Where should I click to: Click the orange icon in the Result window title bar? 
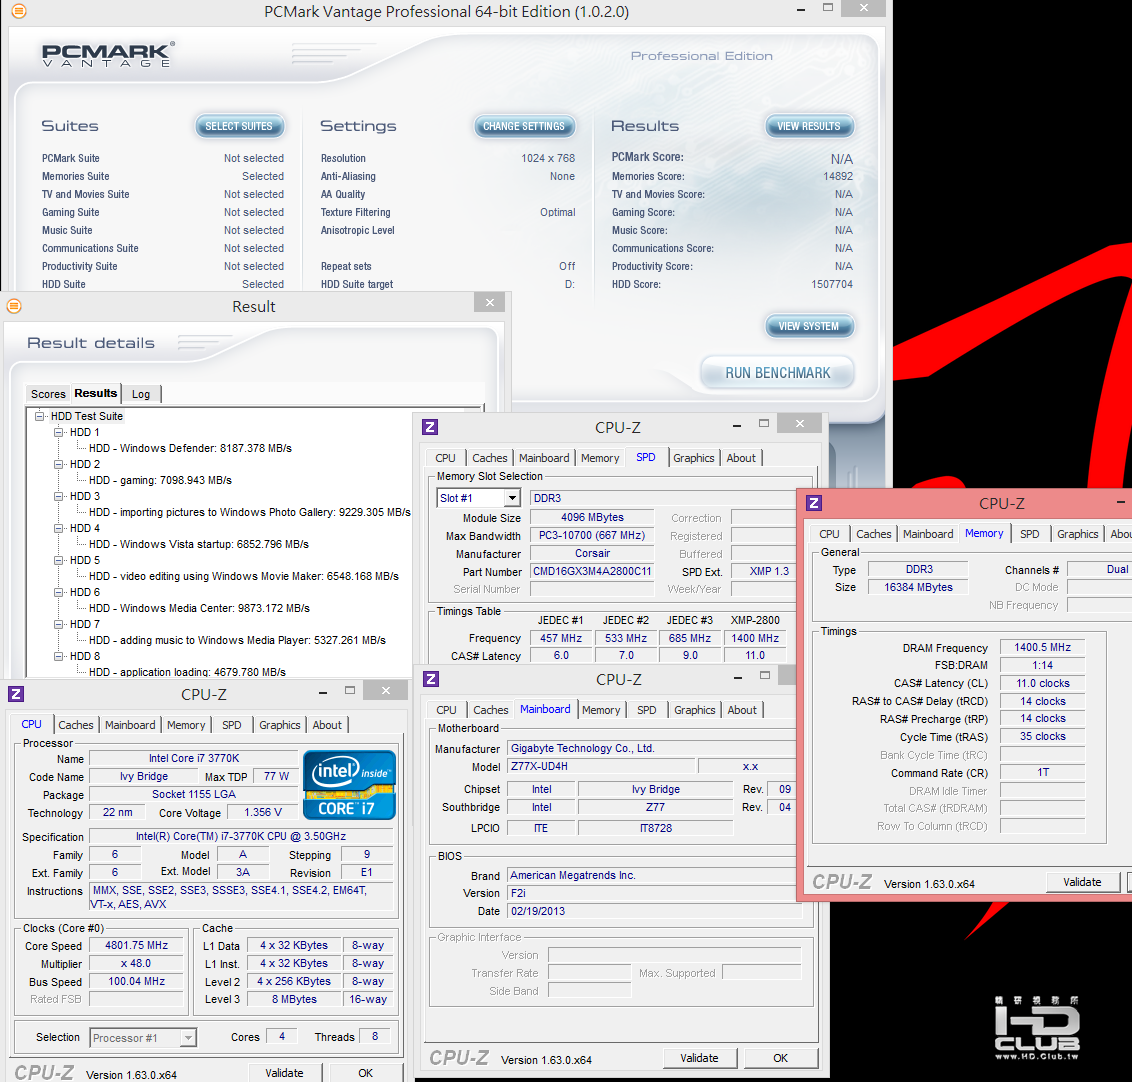14,306
